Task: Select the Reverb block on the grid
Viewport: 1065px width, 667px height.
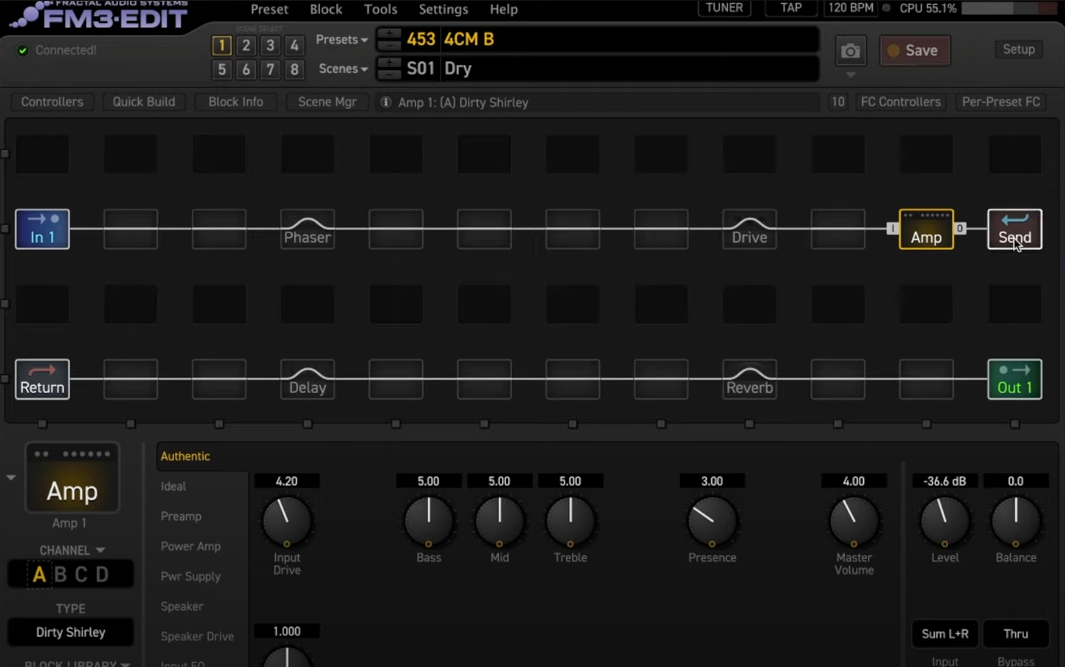Action: (x=749, y=379)
